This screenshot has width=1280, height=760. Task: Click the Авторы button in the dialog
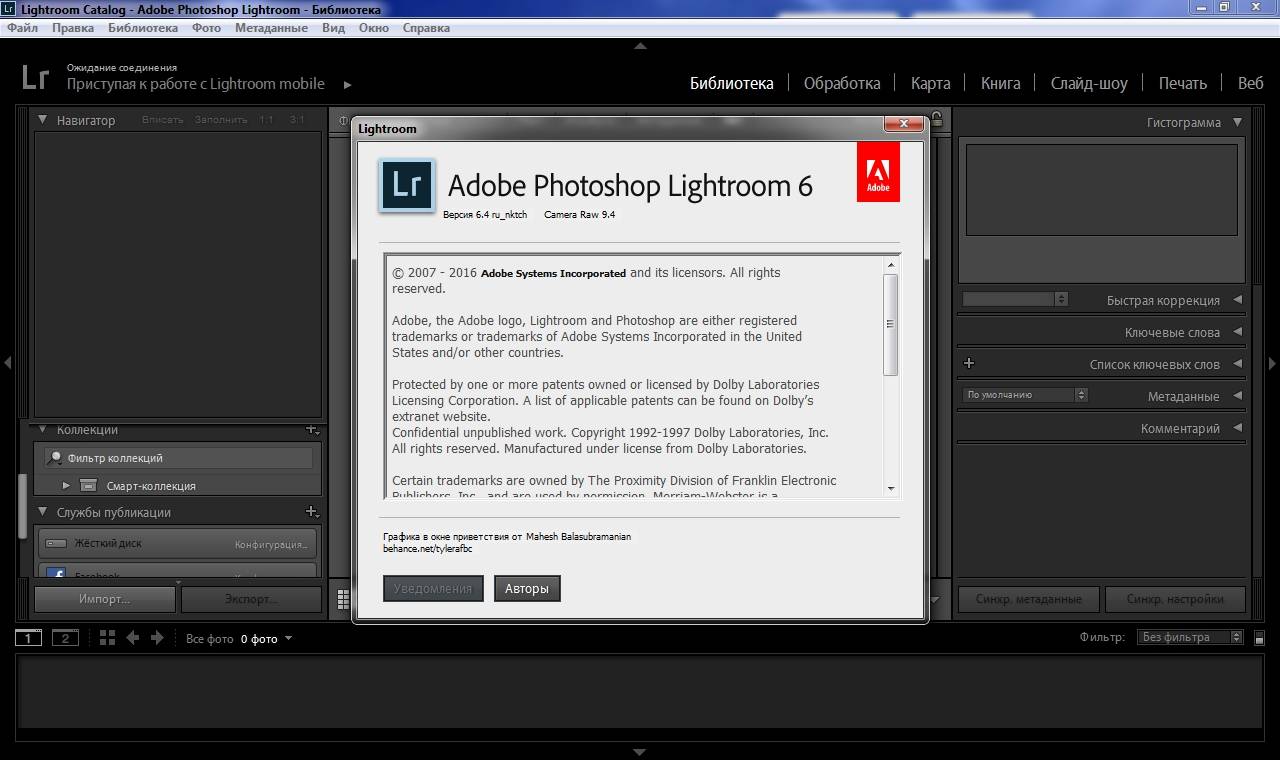[x=527, y=588]
